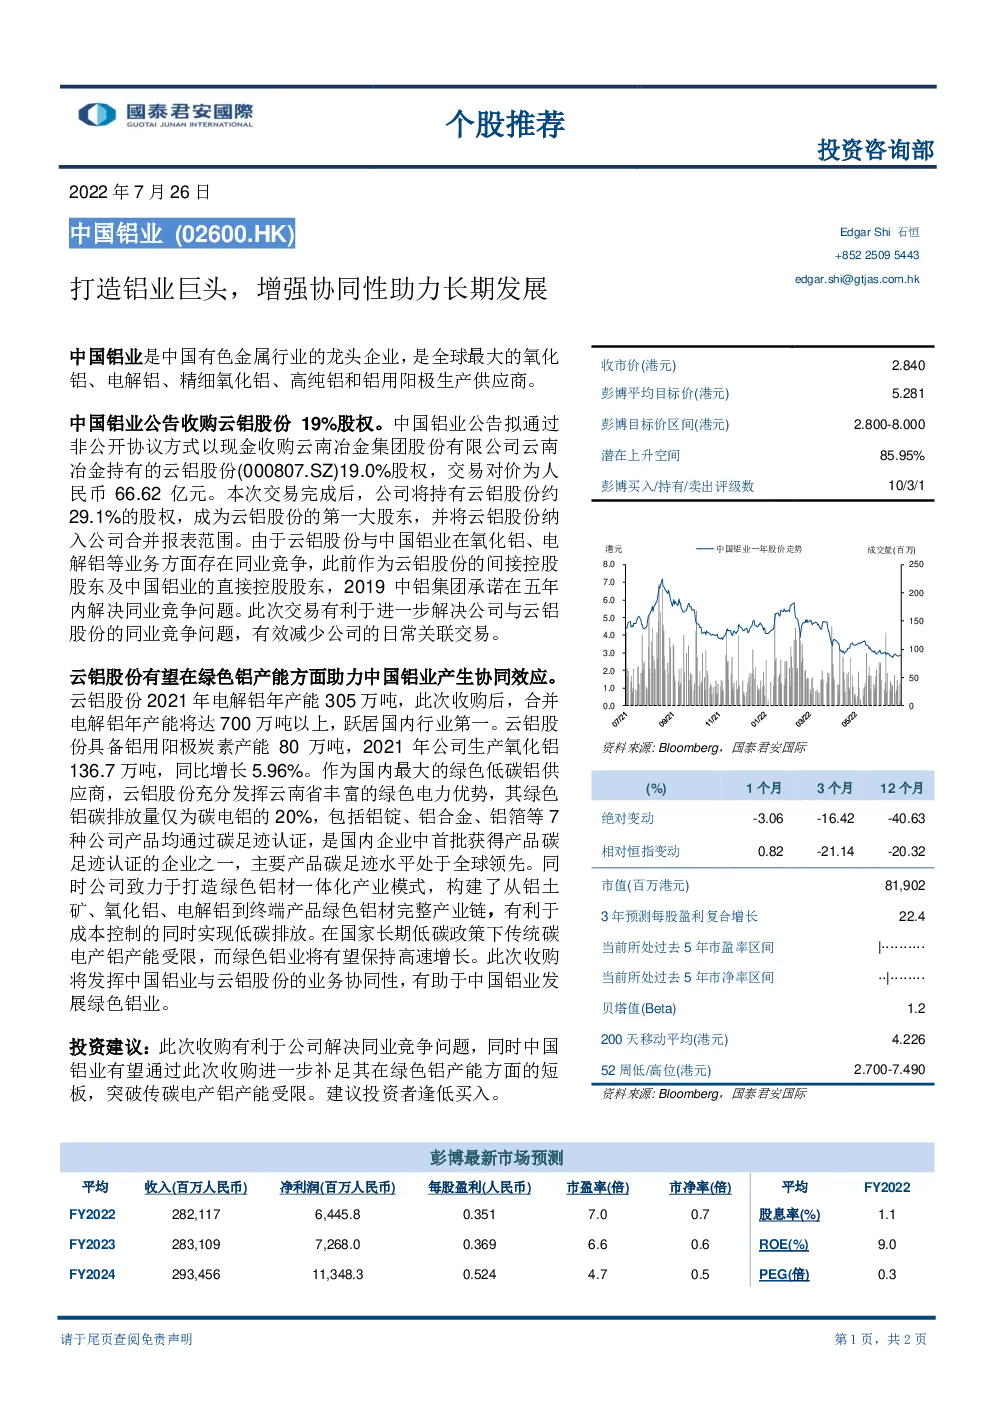Click the 市净率(倍) column header
Screen dimensions: 992x1403
(700, 1188)
